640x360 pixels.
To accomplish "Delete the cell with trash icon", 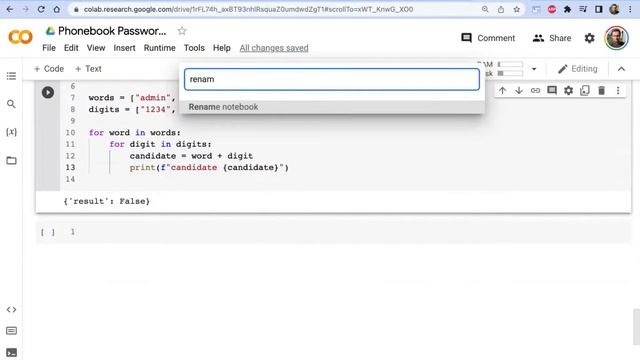I will click(x=601, y=90).
